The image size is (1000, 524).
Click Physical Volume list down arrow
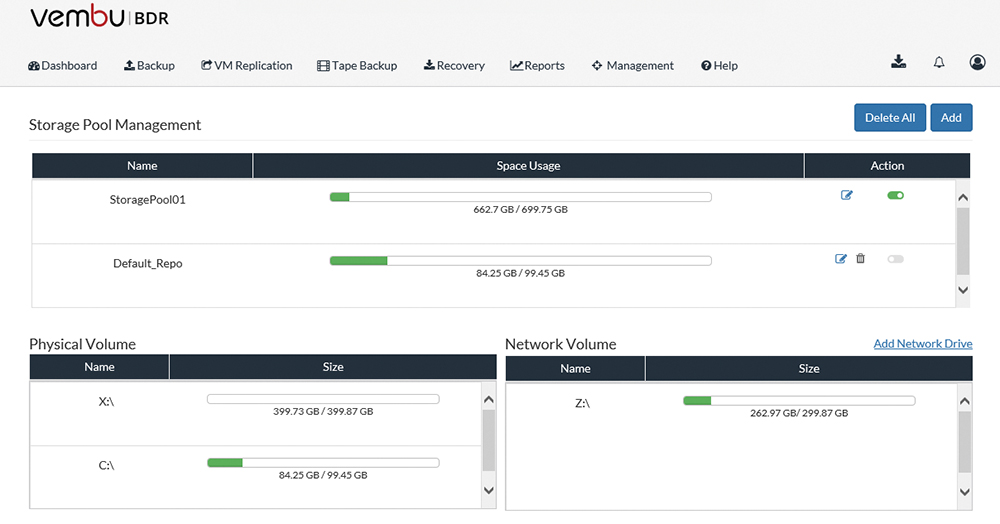489,490
